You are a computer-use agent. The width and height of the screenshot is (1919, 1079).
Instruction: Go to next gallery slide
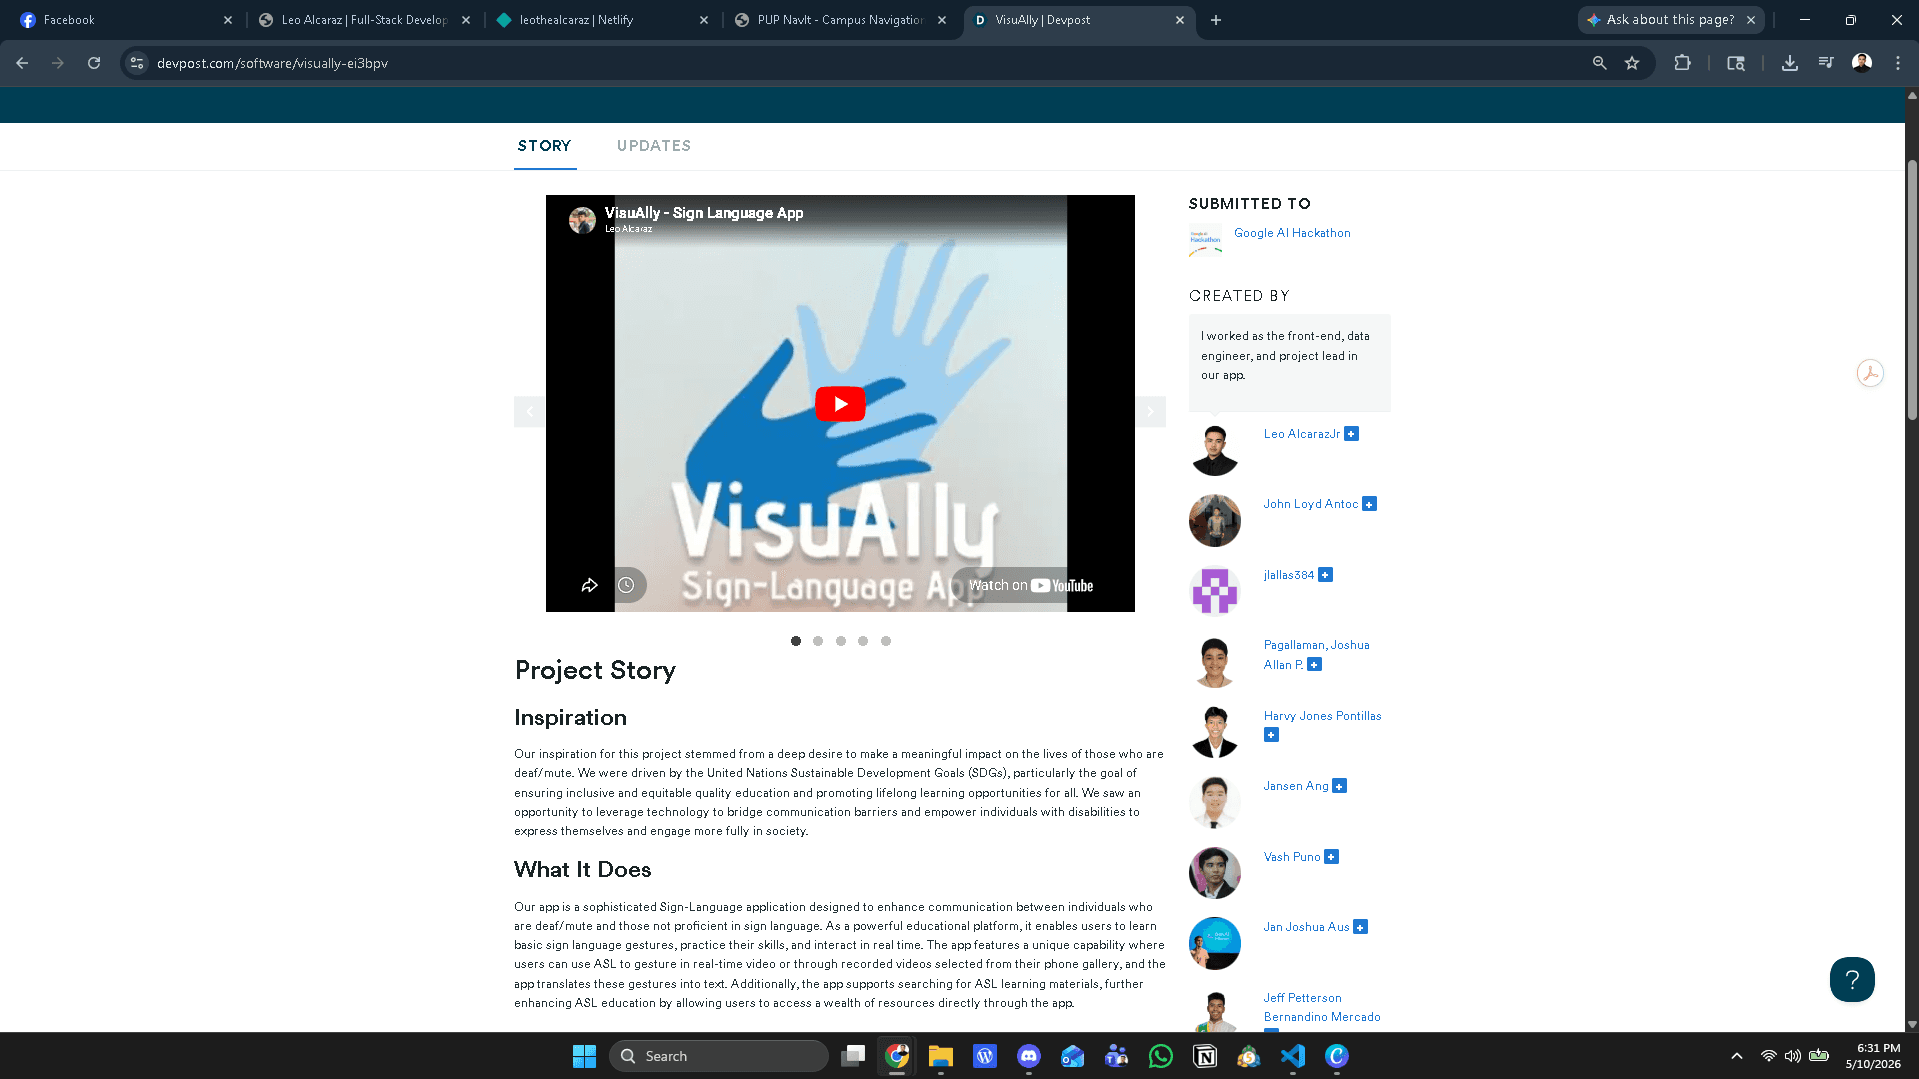pyautogui.click(x=1150, y=411)
